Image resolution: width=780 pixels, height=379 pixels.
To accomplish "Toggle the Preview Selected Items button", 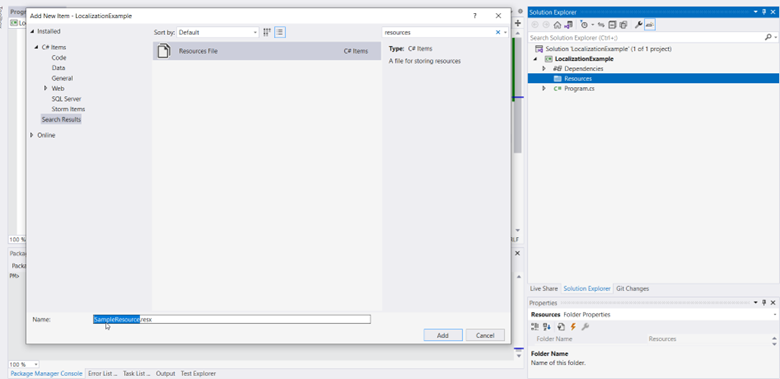I will (x=650, y=25).
